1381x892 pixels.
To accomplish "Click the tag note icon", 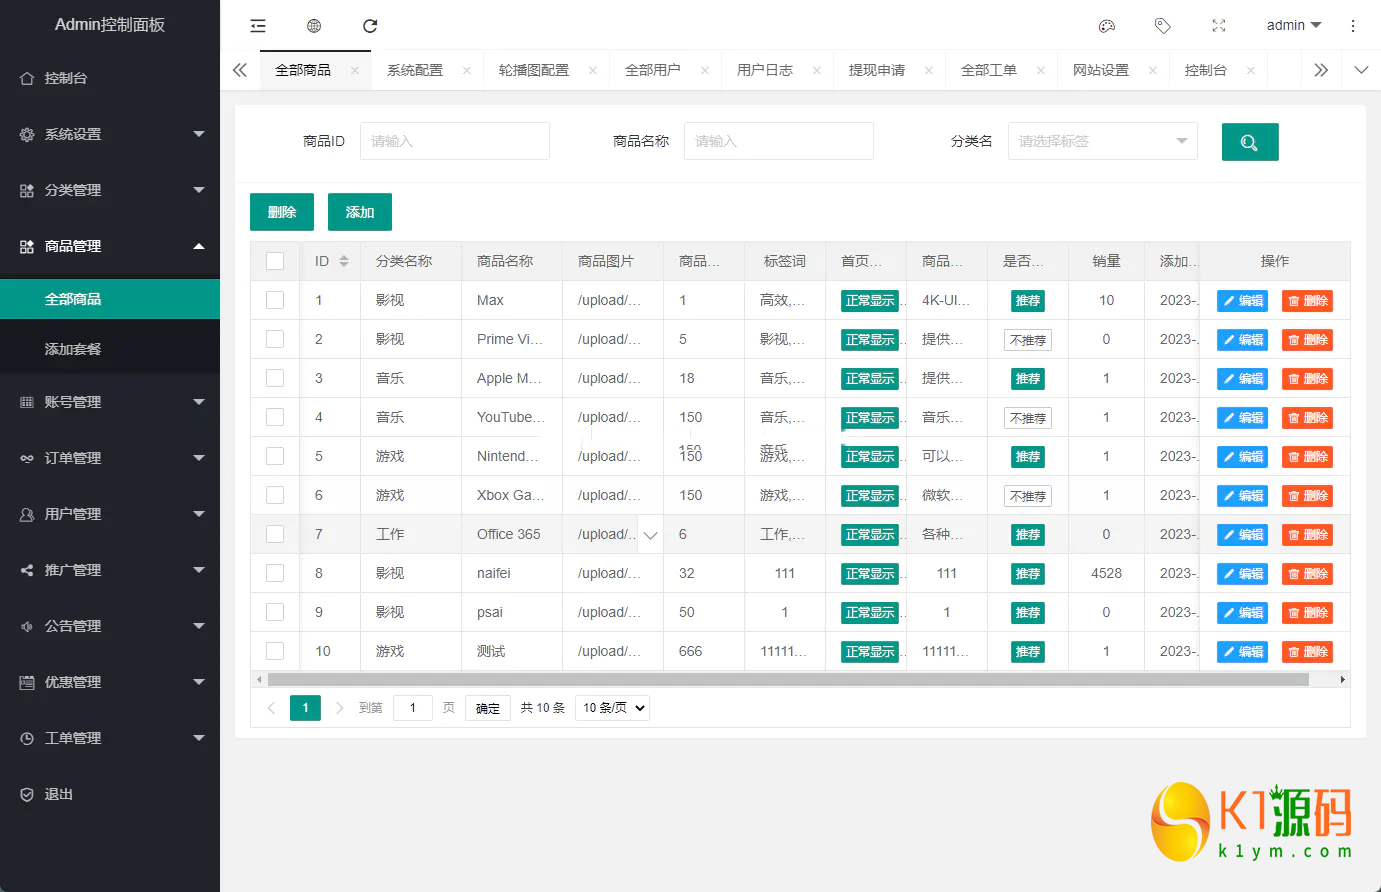I will click(1162, 26).
